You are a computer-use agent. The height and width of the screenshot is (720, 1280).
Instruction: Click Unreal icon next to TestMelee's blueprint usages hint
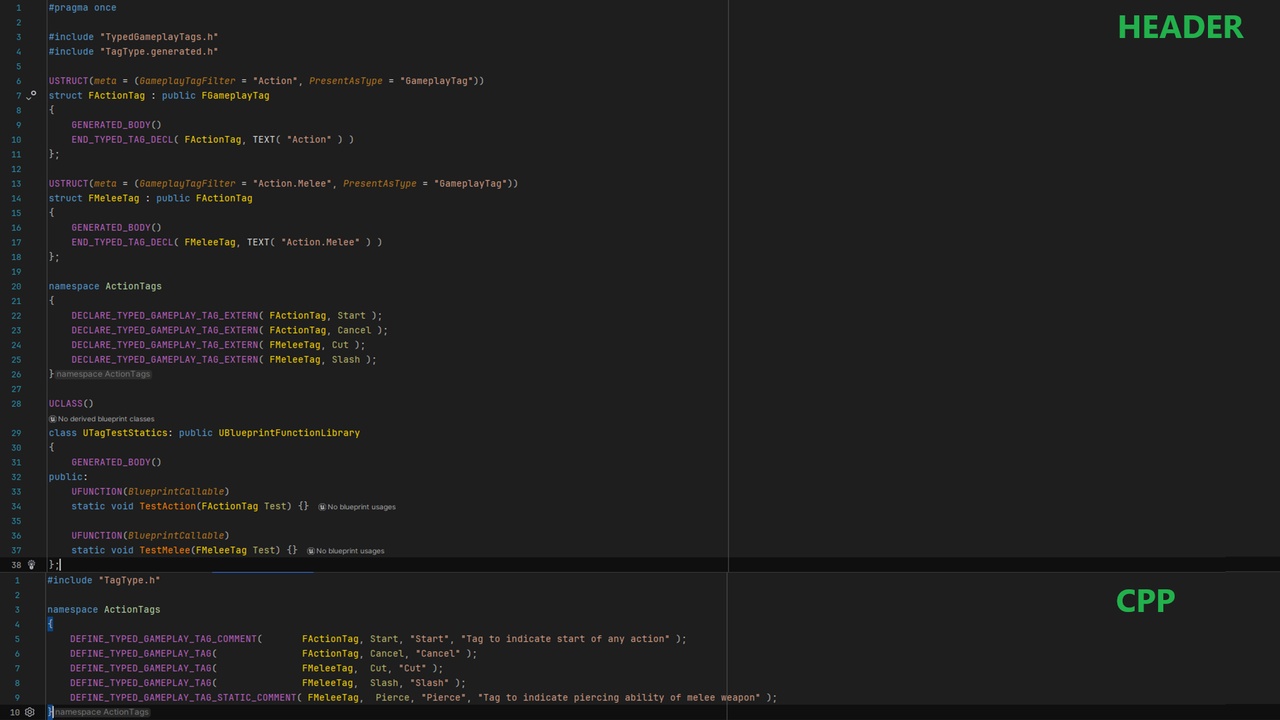click(310, 551)
